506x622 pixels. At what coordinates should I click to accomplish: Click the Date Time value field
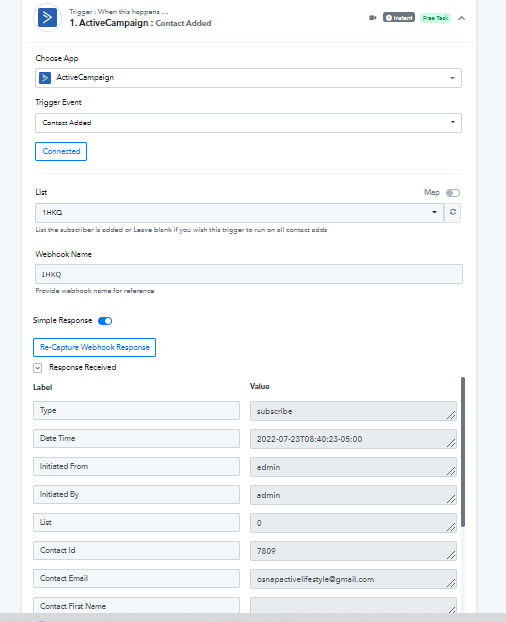coord(353,439)
